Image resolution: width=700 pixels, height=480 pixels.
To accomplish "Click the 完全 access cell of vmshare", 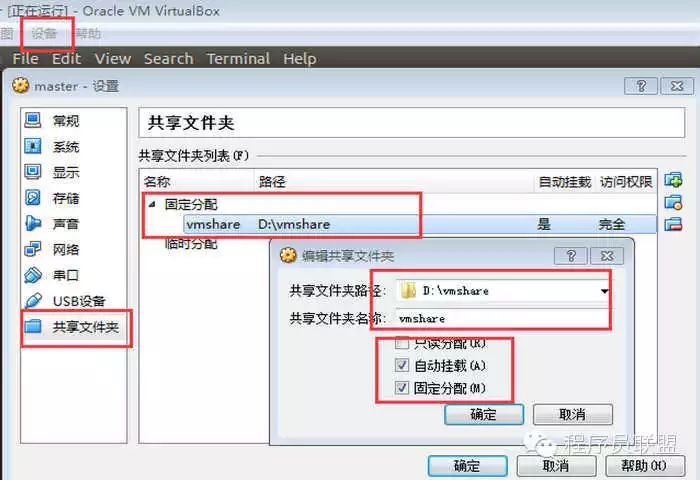I will 612,224.
